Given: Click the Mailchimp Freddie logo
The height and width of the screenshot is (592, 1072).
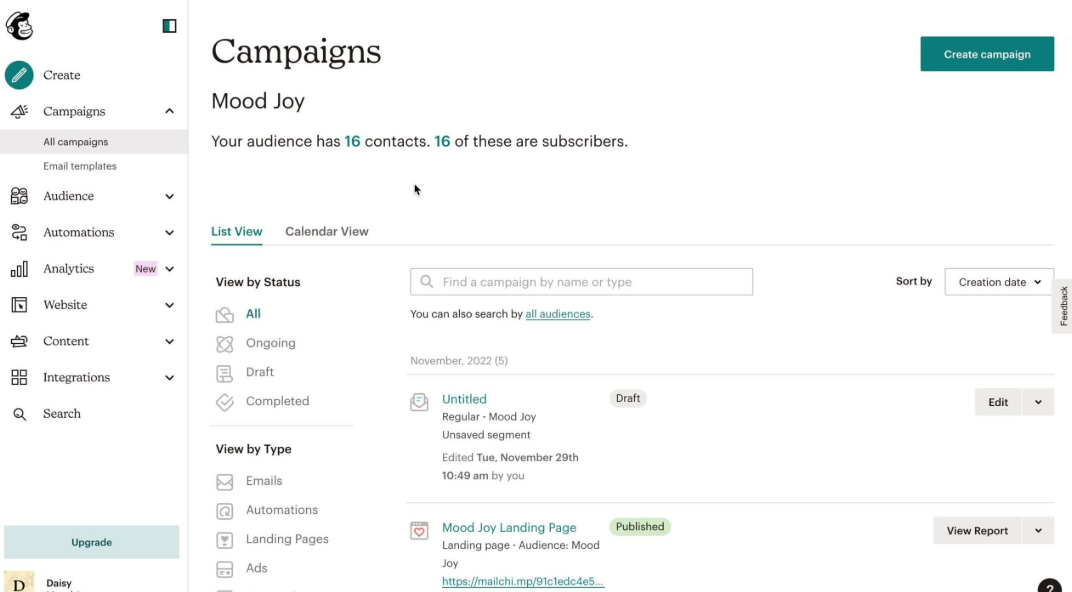Looking at the screenshot, I should 19,26.
